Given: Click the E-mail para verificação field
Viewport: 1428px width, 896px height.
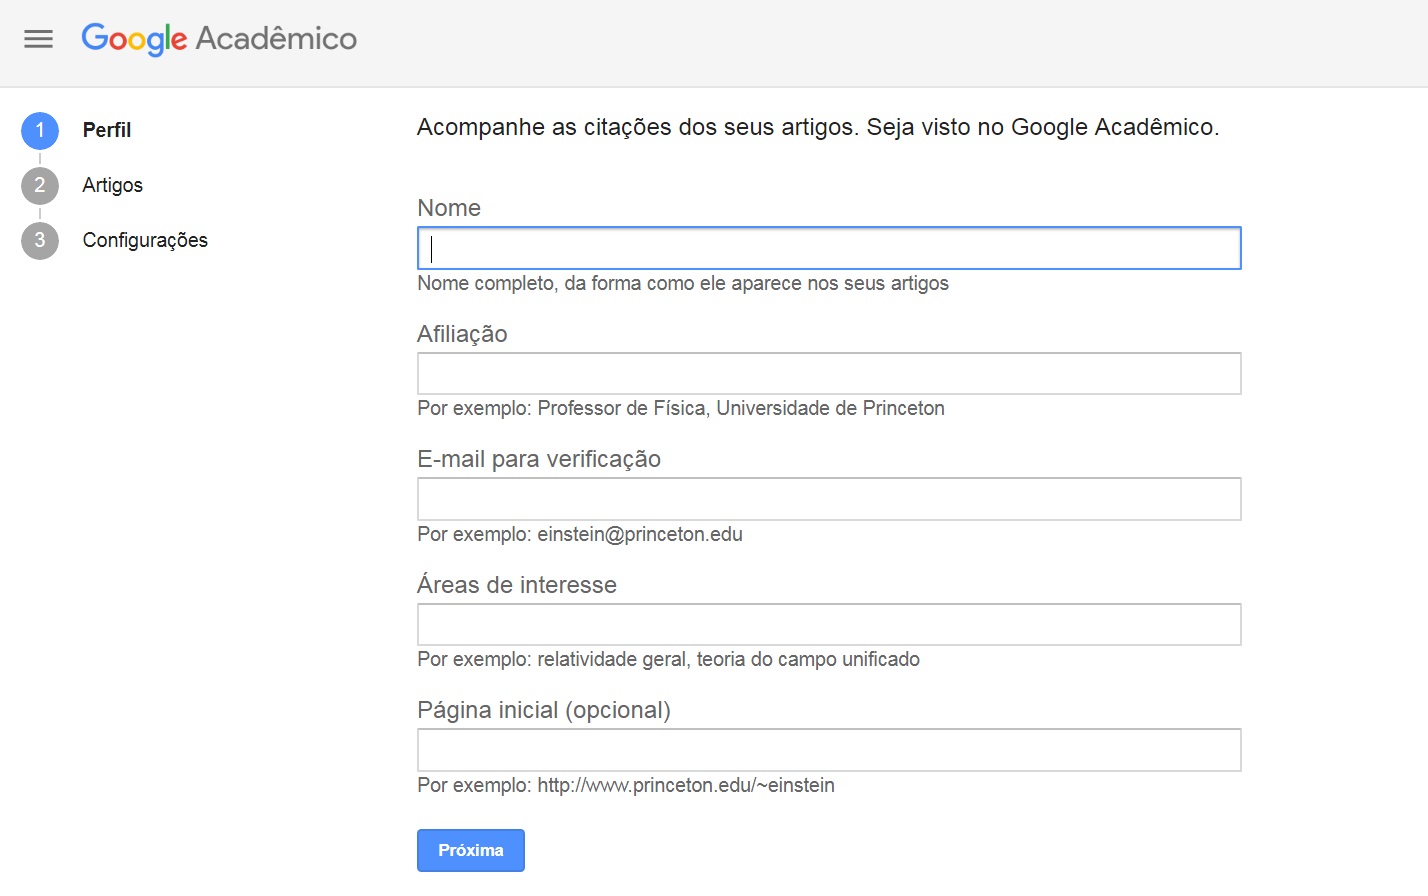Looking at the screenshot, I should pos(829,499).
